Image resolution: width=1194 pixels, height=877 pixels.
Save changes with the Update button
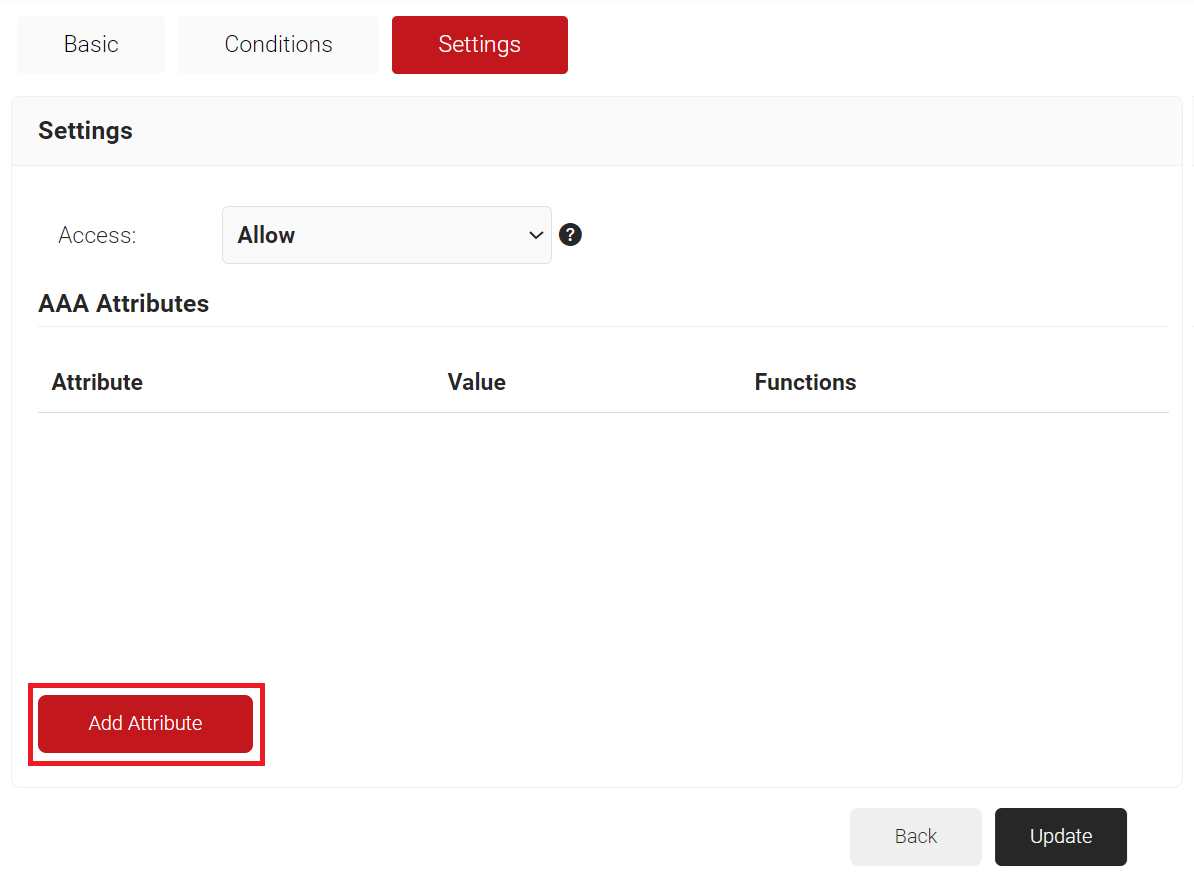(x=1060, y=836)
